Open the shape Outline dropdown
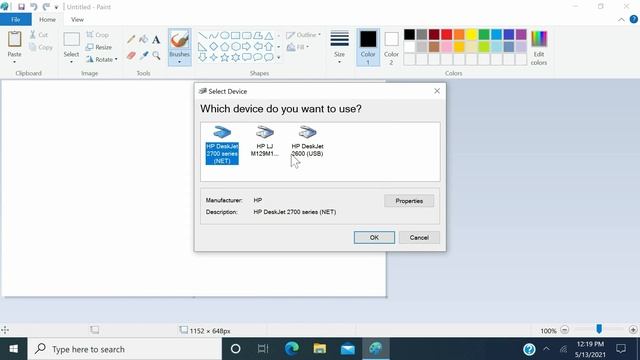This screenshot has width=640, height=360. (304, 35)
